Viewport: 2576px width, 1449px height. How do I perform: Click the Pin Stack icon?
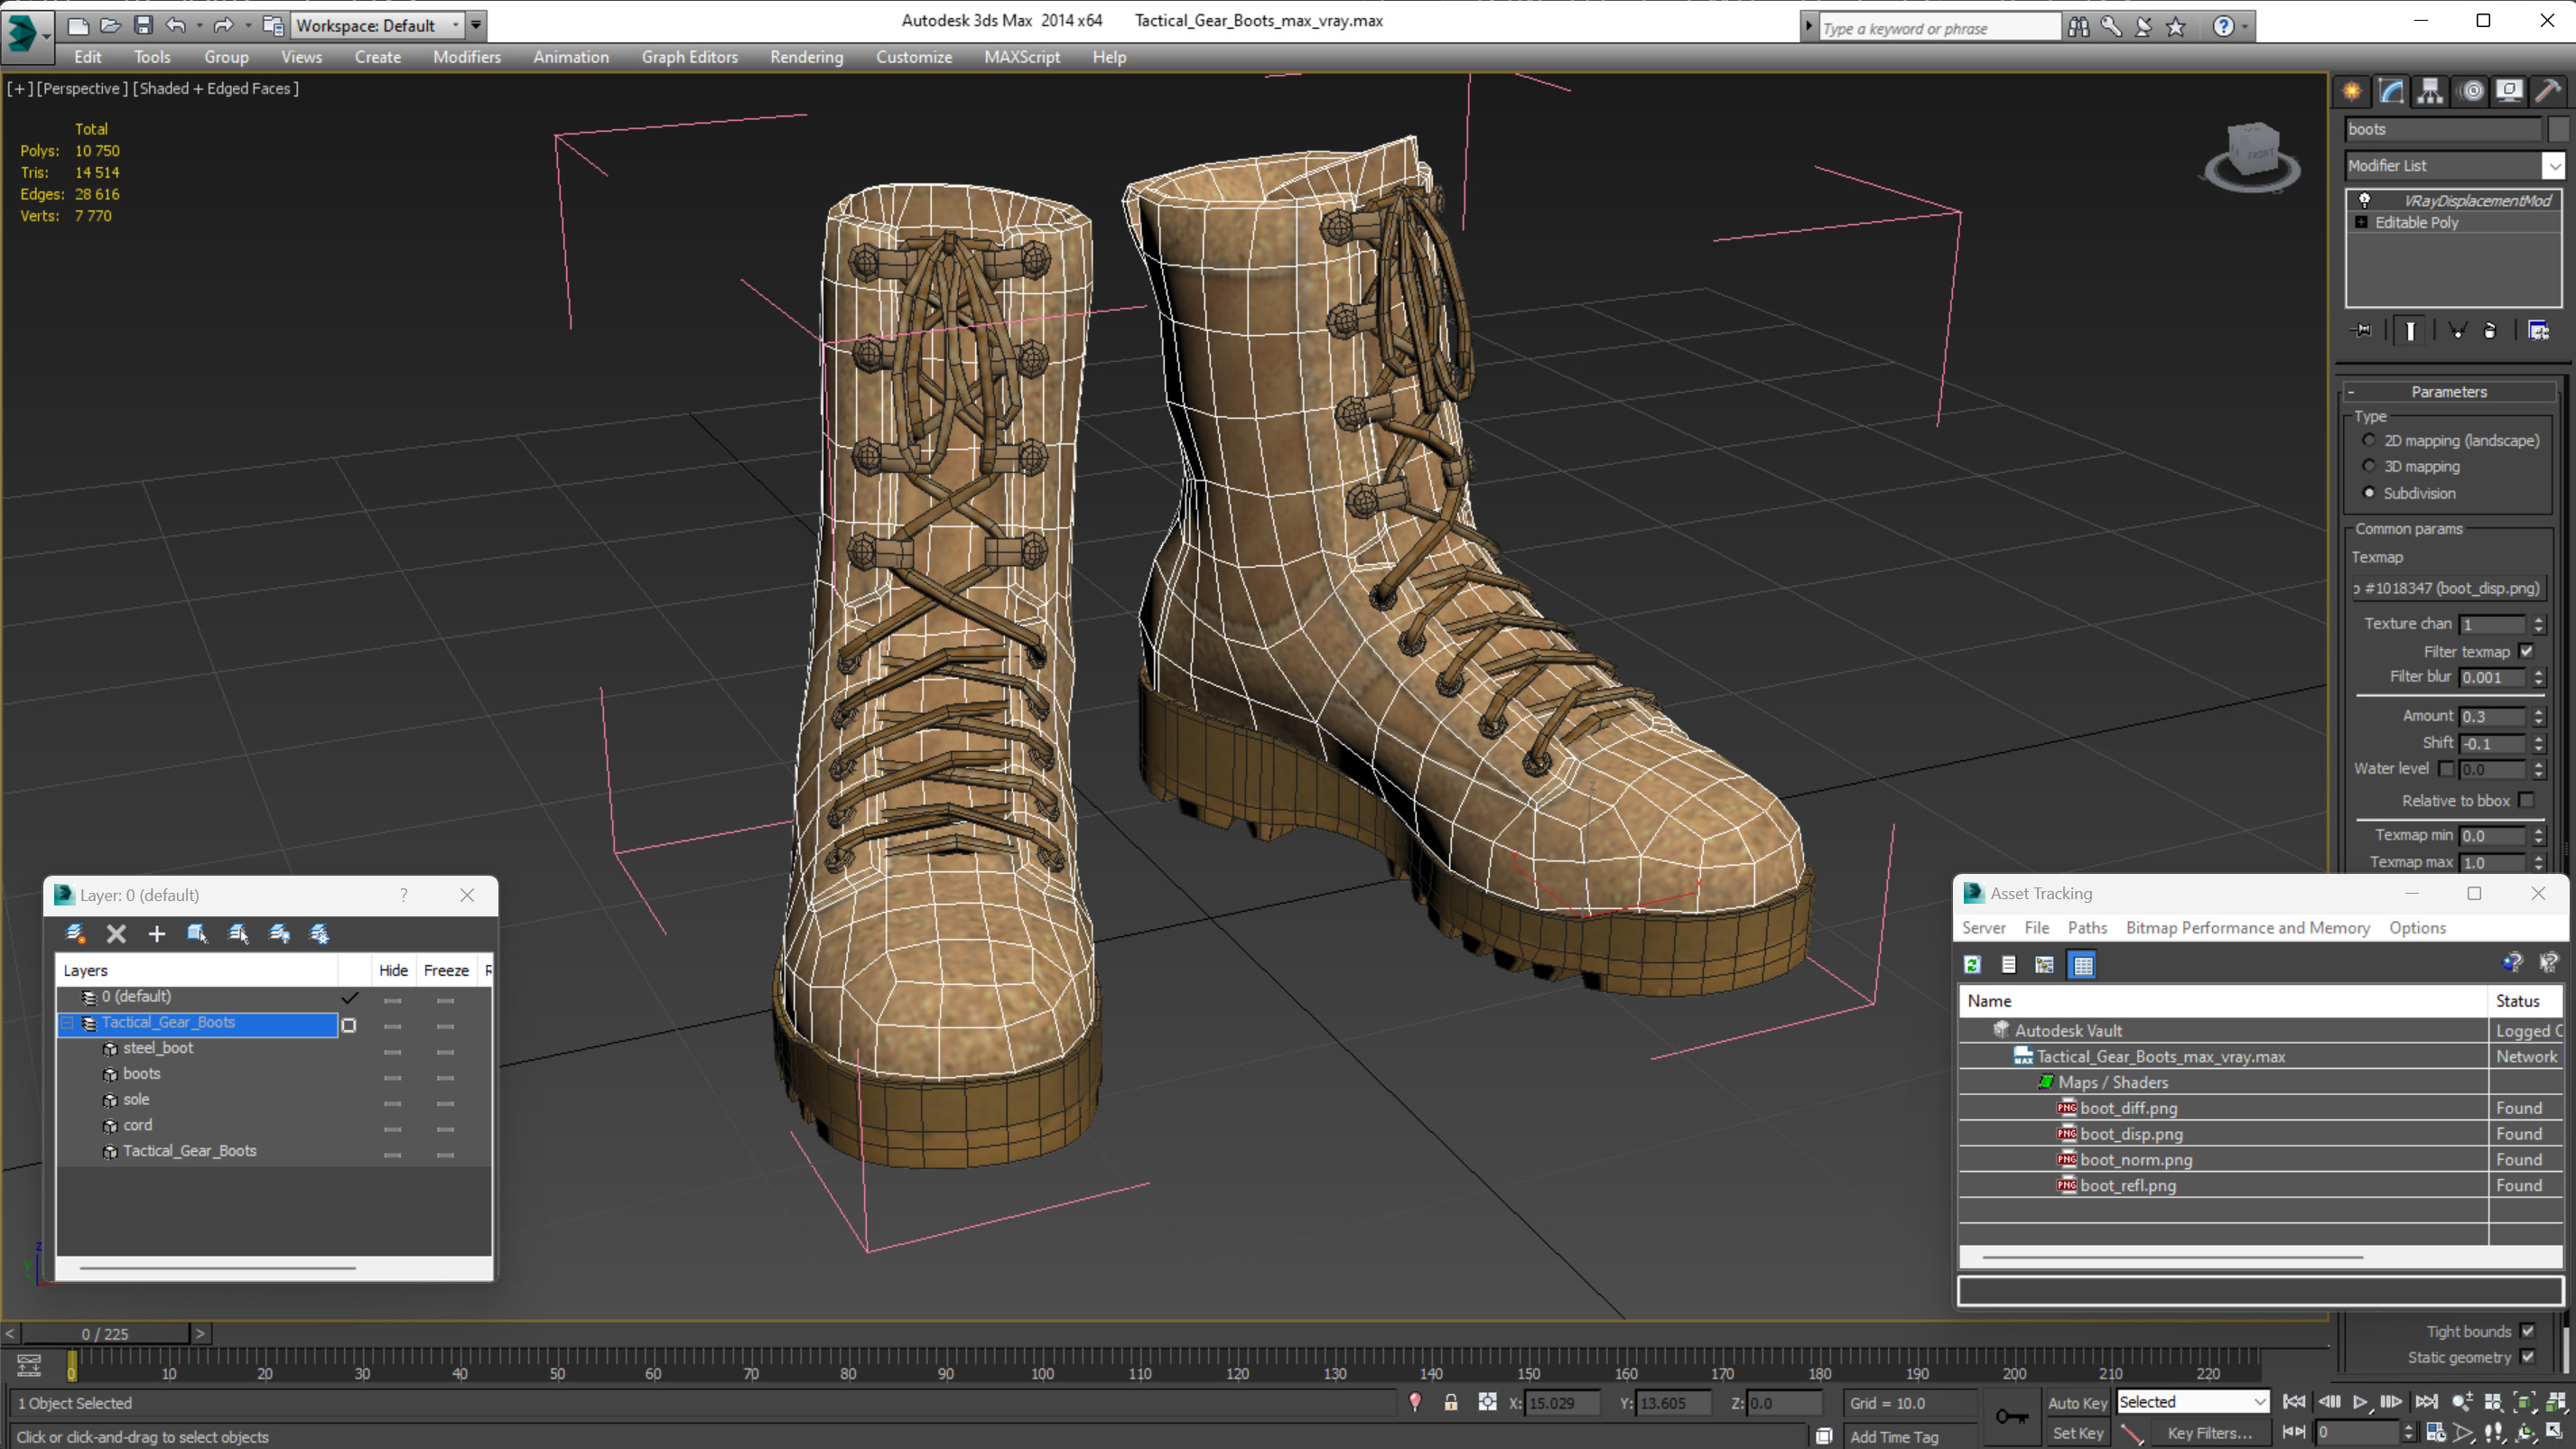pyautogui.click(x=2361, y=330)
